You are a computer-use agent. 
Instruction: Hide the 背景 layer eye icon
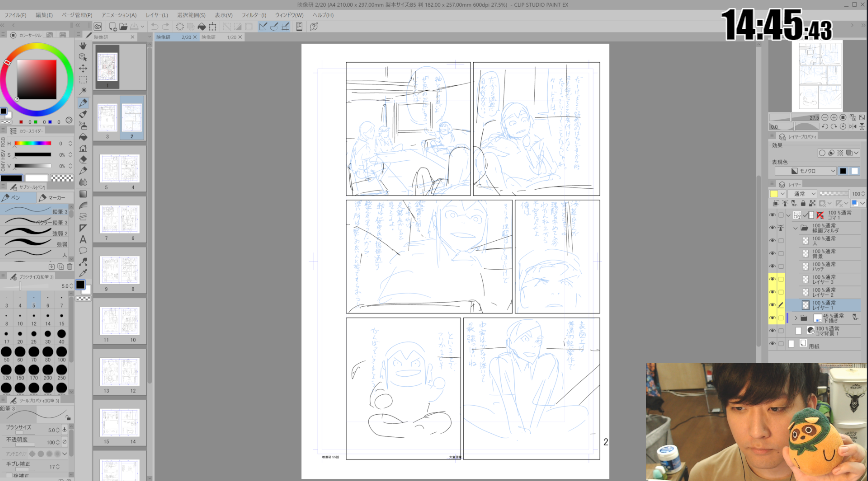click(772, 254)
